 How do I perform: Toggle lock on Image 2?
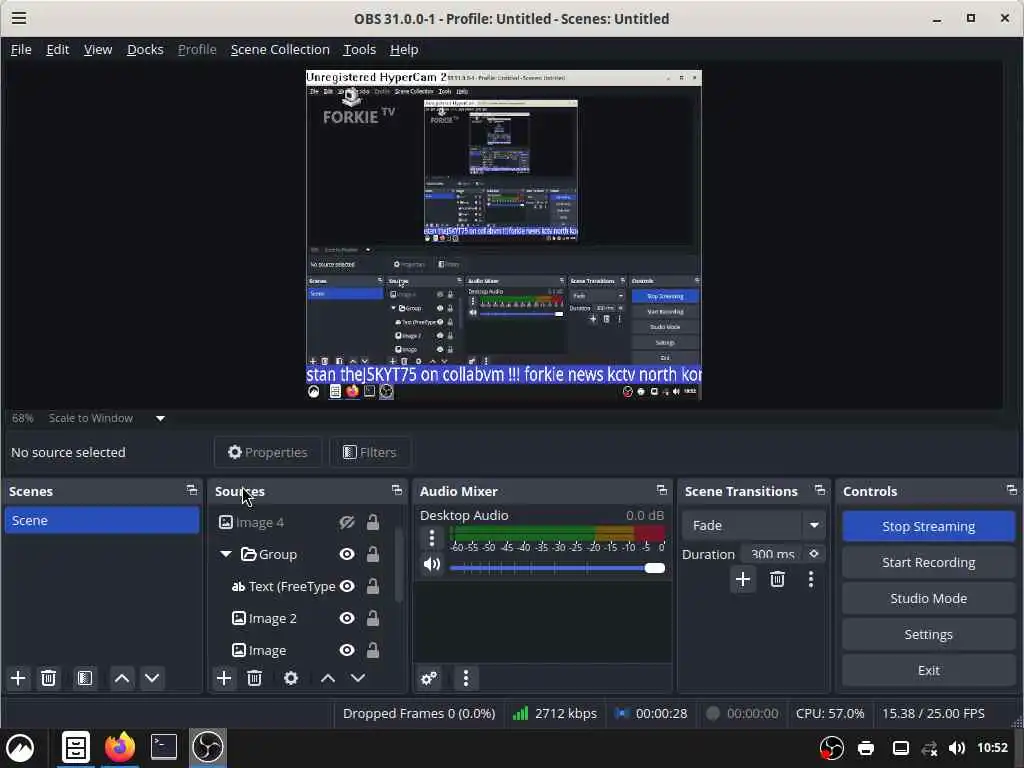pyautogui.click(x=373, y=618)
